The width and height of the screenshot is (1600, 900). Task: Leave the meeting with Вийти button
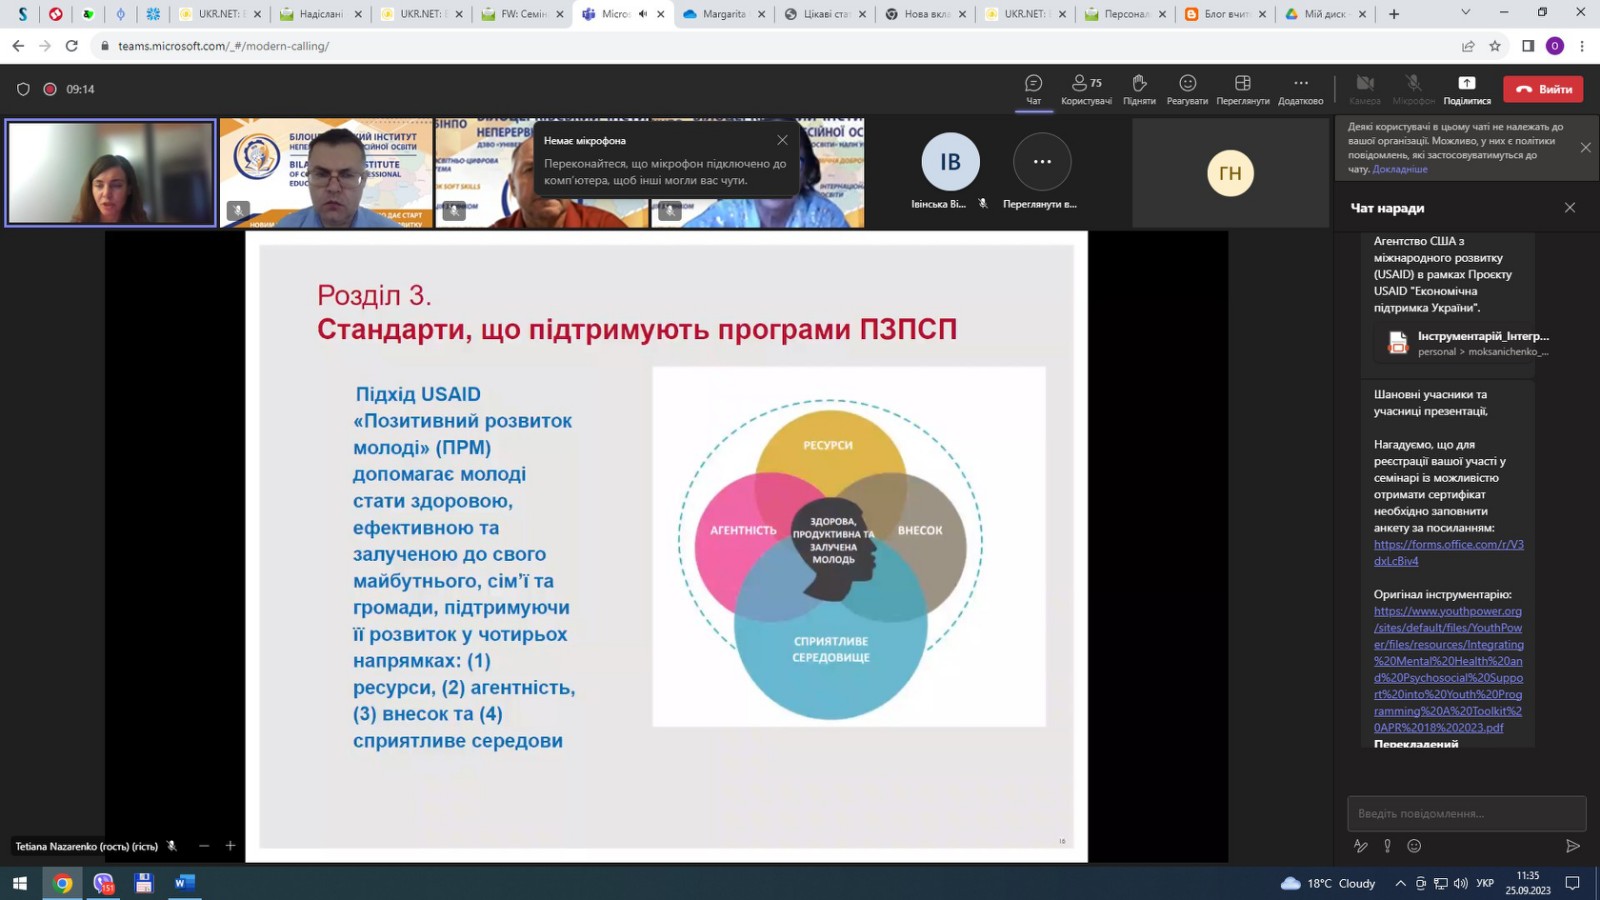1543,89
